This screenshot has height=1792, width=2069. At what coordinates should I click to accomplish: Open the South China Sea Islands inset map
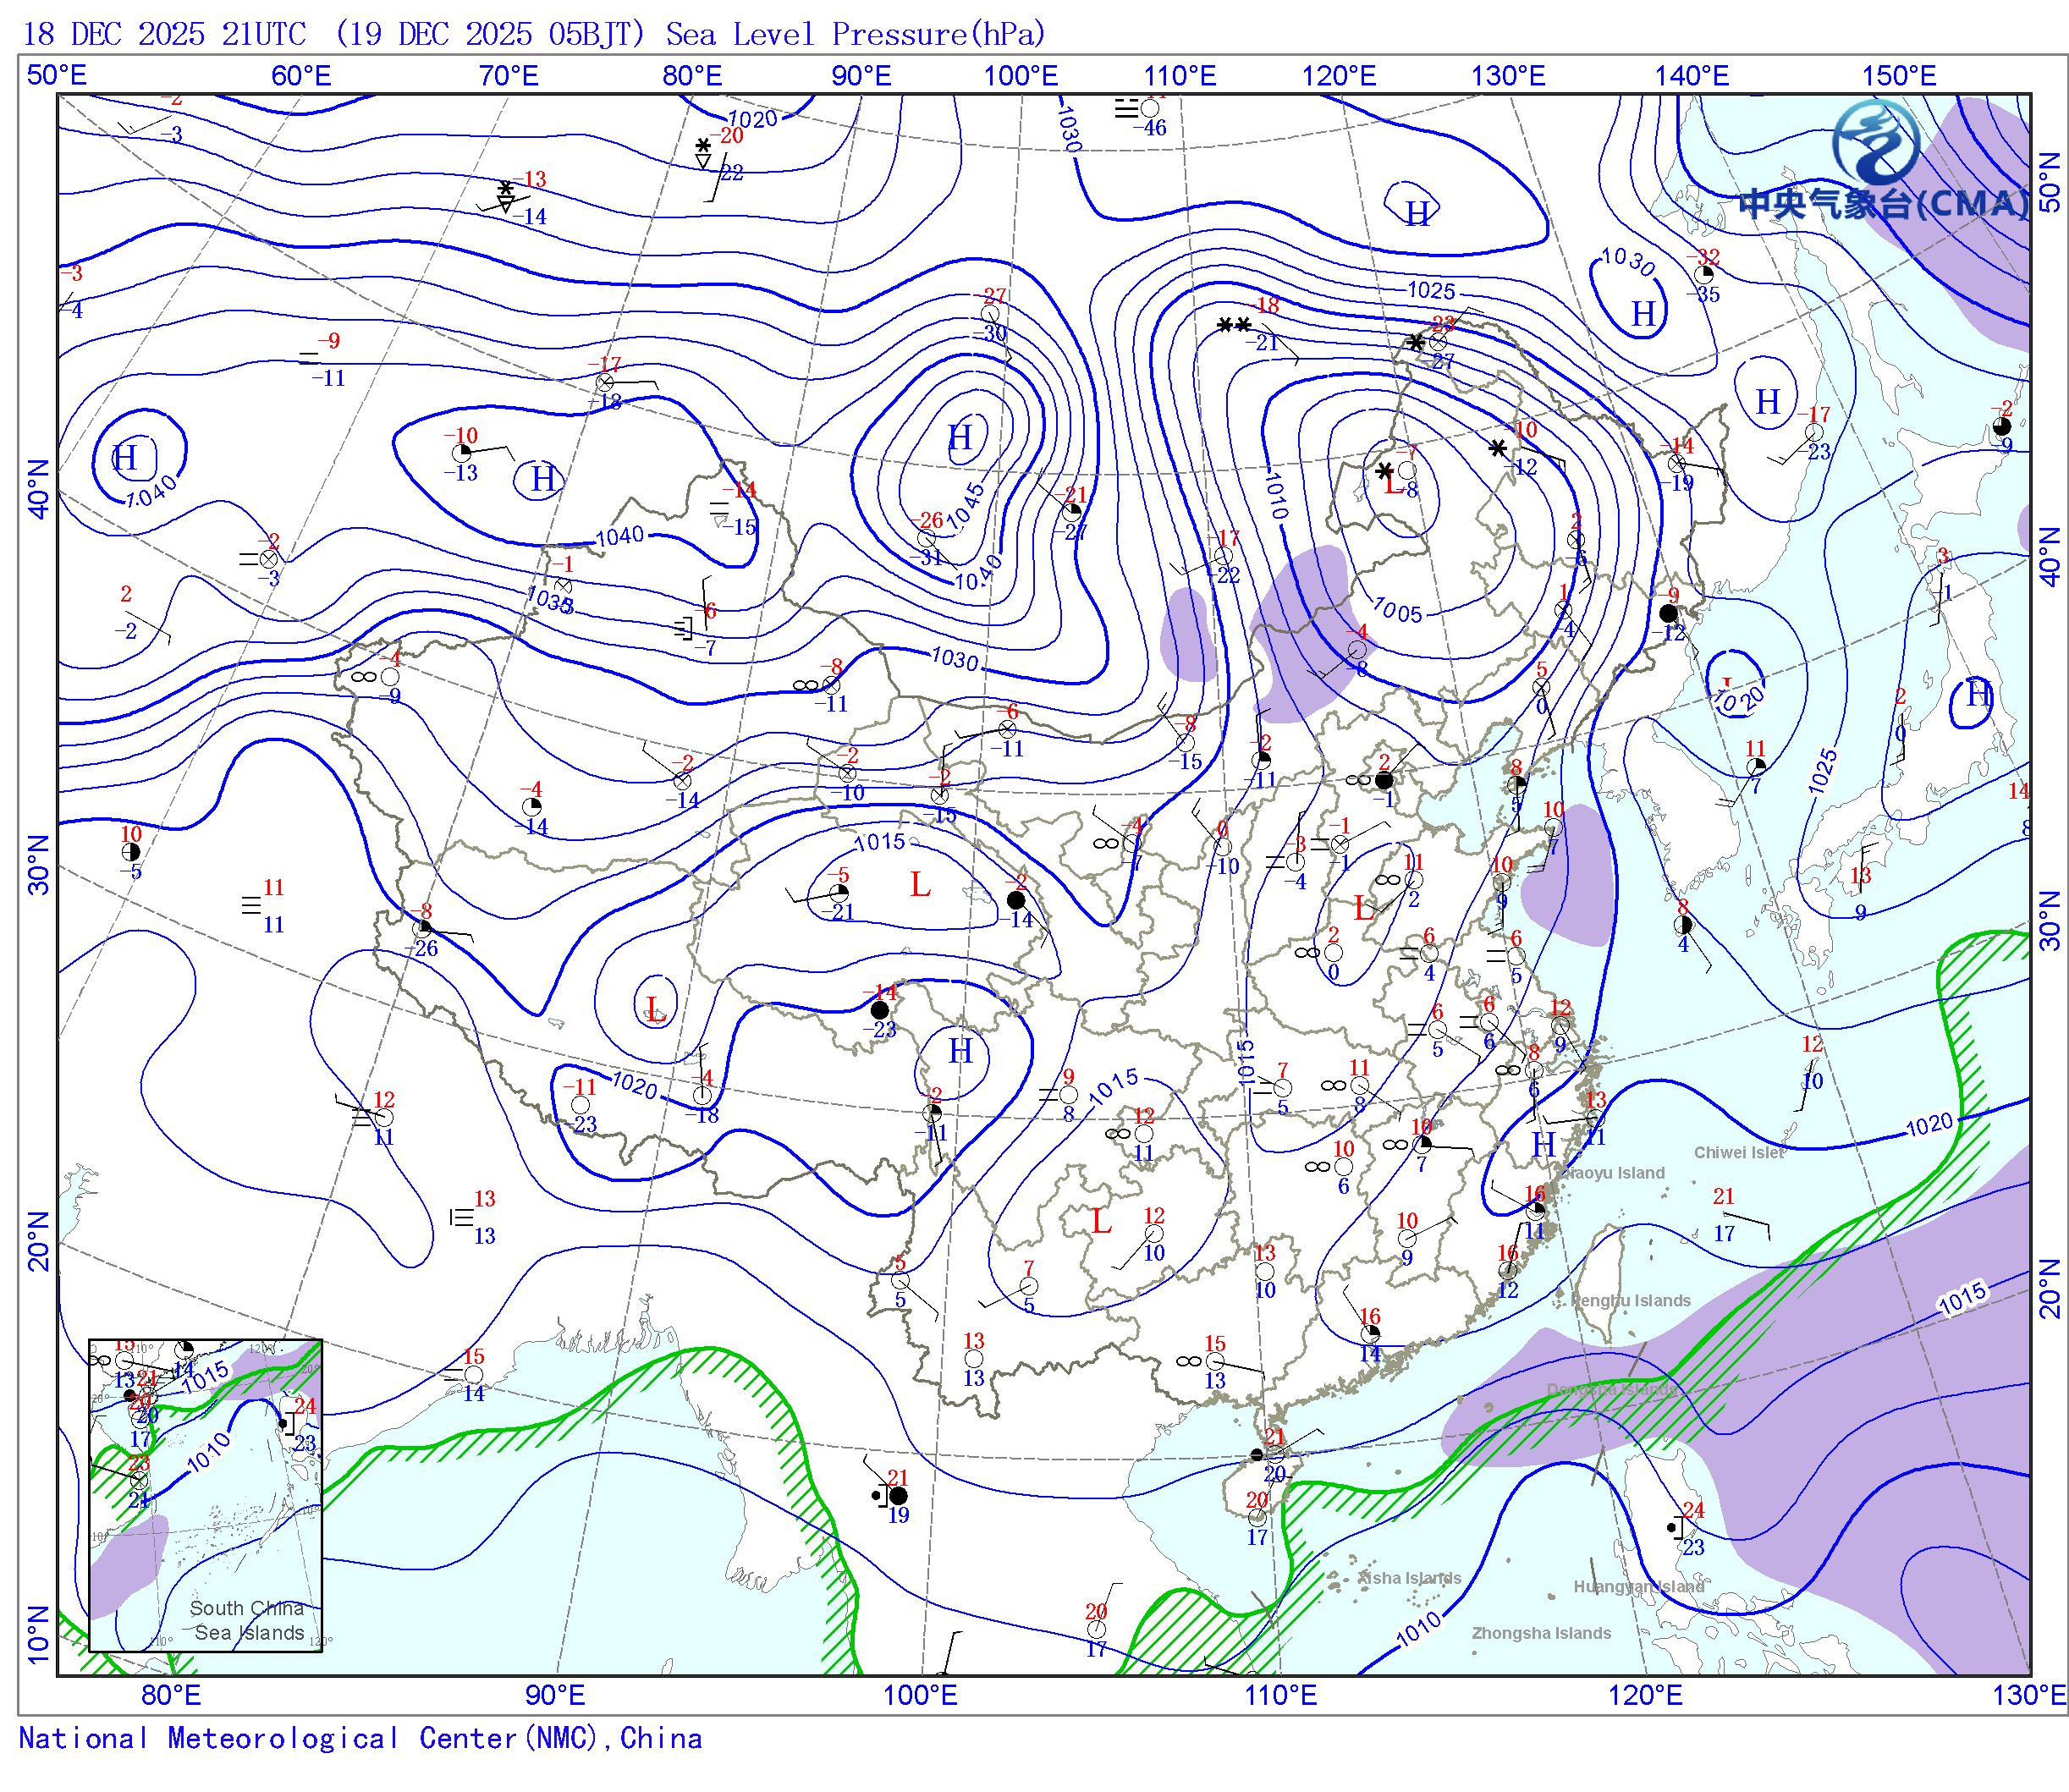(x=205, y=1495)
